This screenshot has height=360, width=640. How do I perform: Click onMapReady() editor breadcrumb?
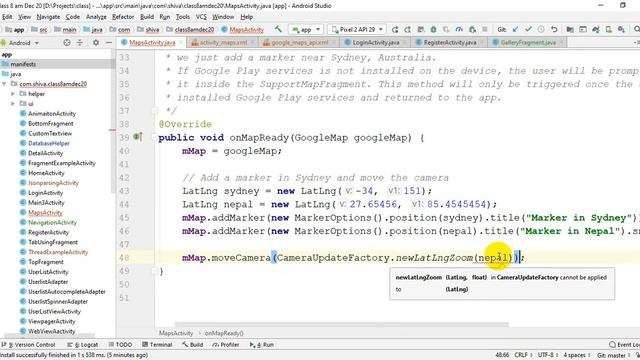pos(224,333)
